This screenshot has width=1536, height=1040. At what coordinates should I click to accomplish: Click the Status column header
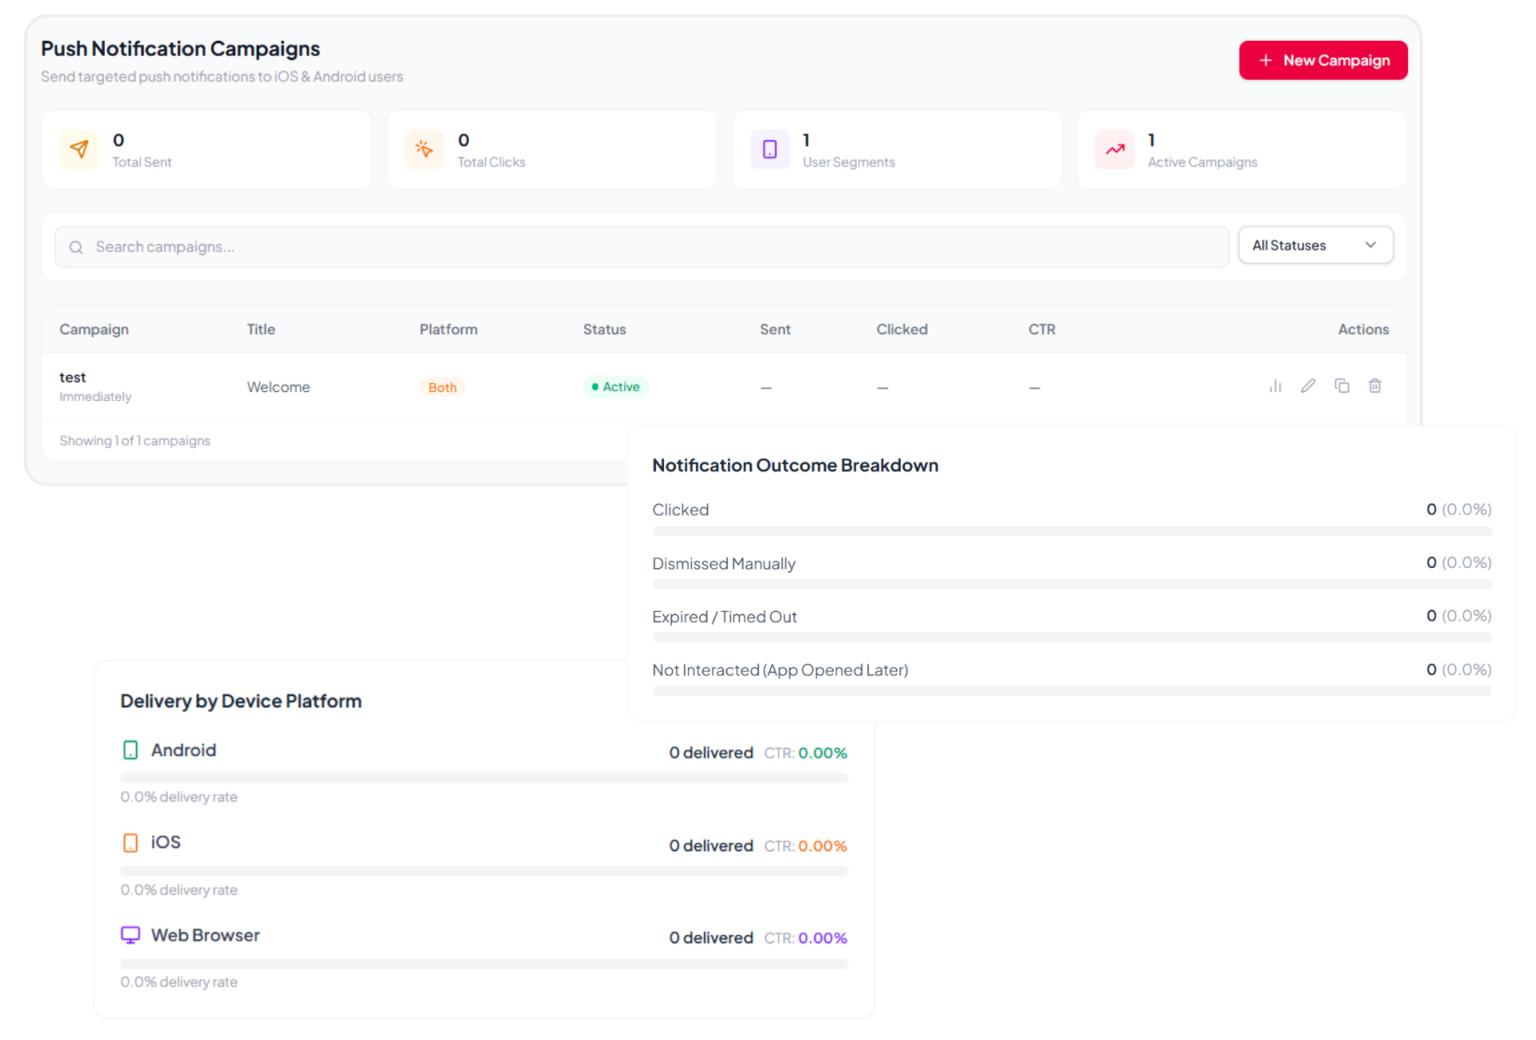pyautogui.click(x=605, y=329)
